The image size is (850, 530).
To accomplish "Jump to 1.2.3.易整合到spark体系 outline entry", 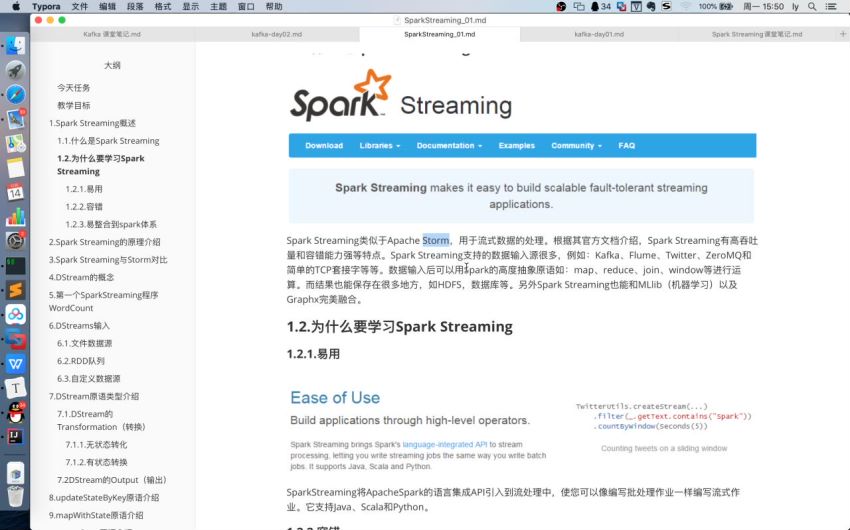I will click(x=111, y=224).
